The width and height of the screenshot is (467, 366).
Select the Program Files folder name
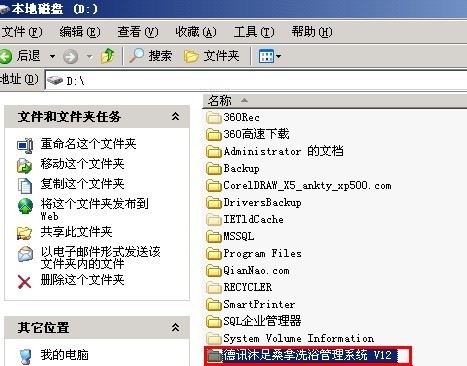262,253
